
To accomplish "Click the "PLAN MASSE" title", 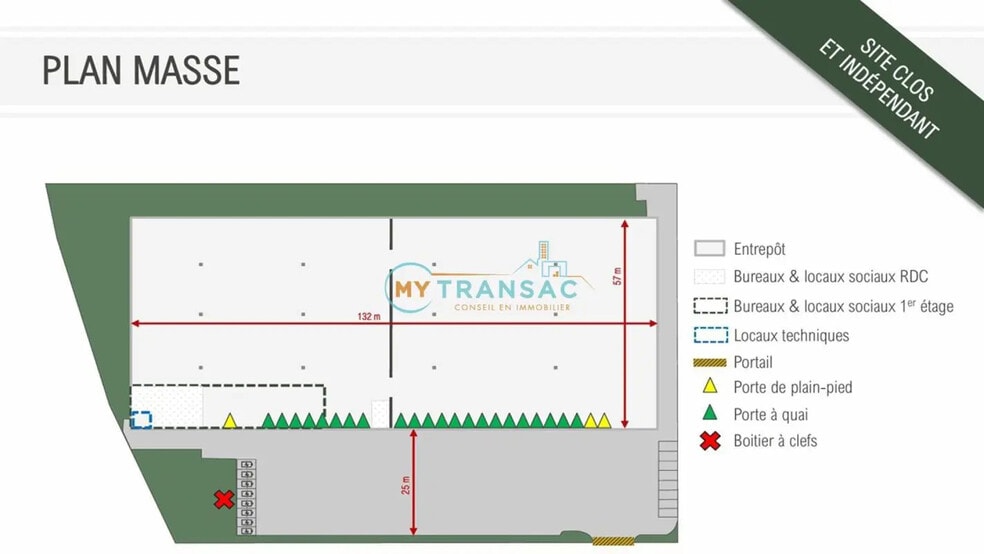I will [141, 71].
